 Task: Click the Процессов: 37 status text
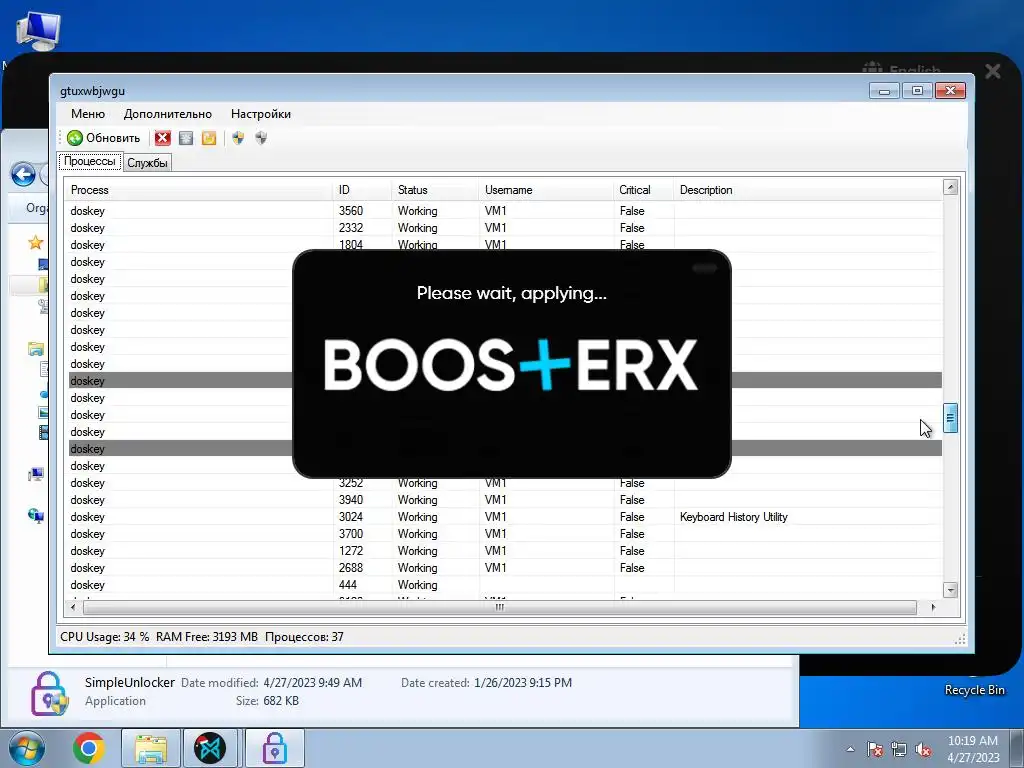point(304,637)
